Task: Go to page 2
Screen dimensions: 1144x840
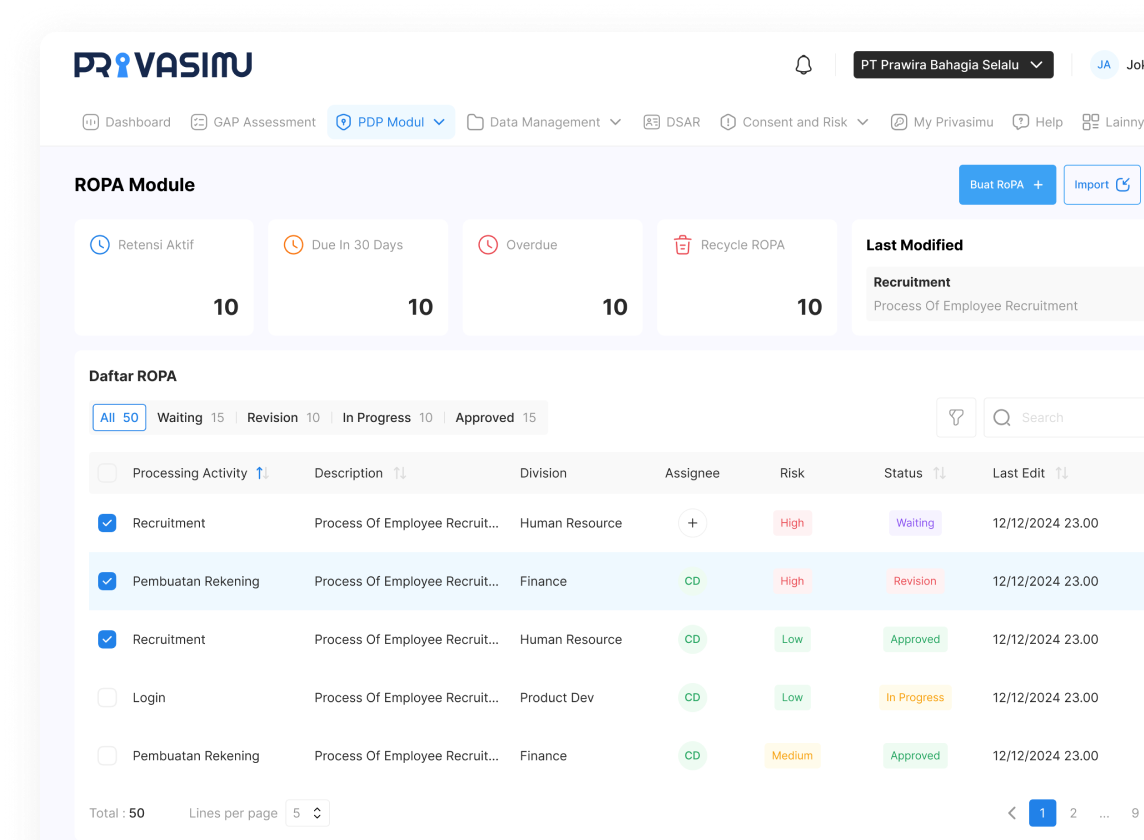Action: click(x=1073, y=813)
